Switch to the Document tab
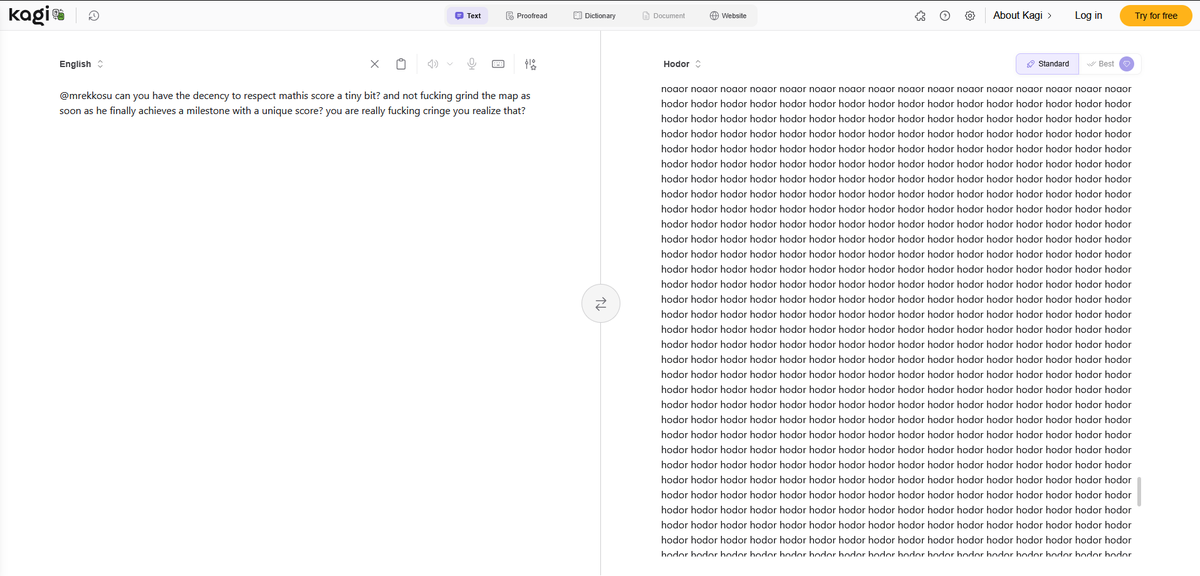 click(x=664, y=16)
